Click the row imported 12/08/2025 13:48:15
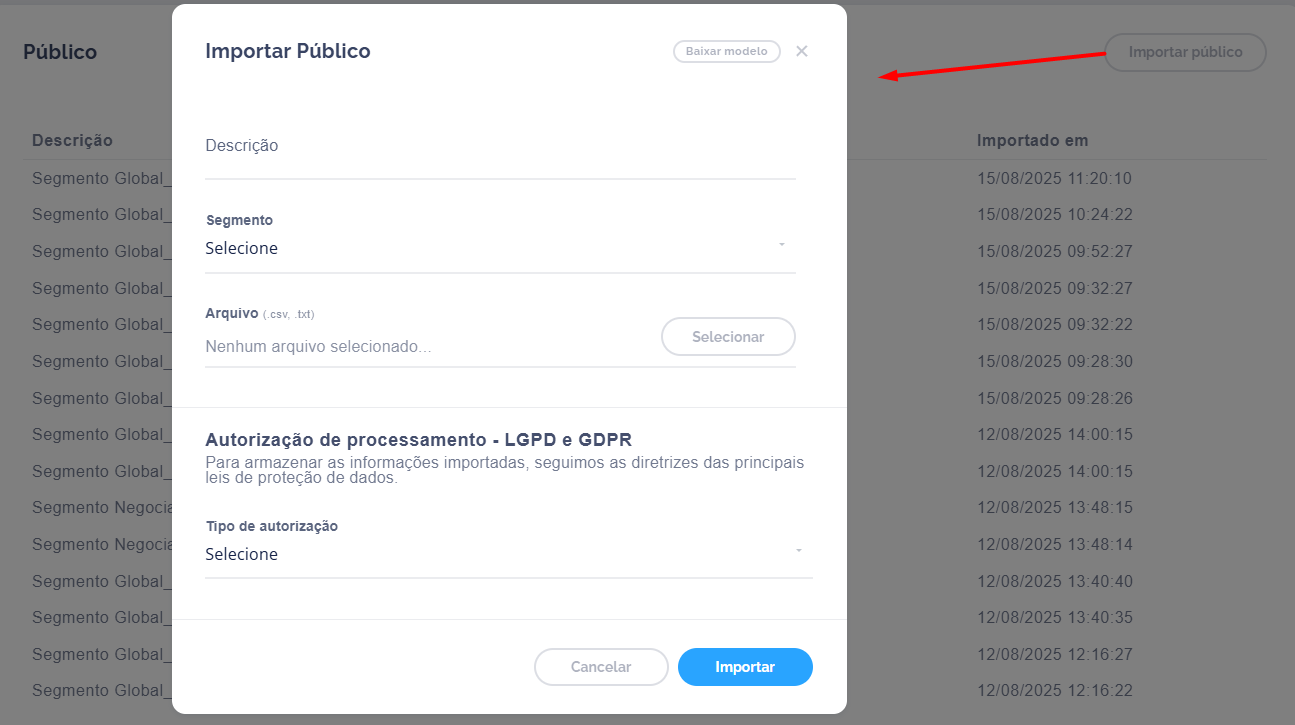The width and height of the screenshot is (1295, 725). (1054, 508)
